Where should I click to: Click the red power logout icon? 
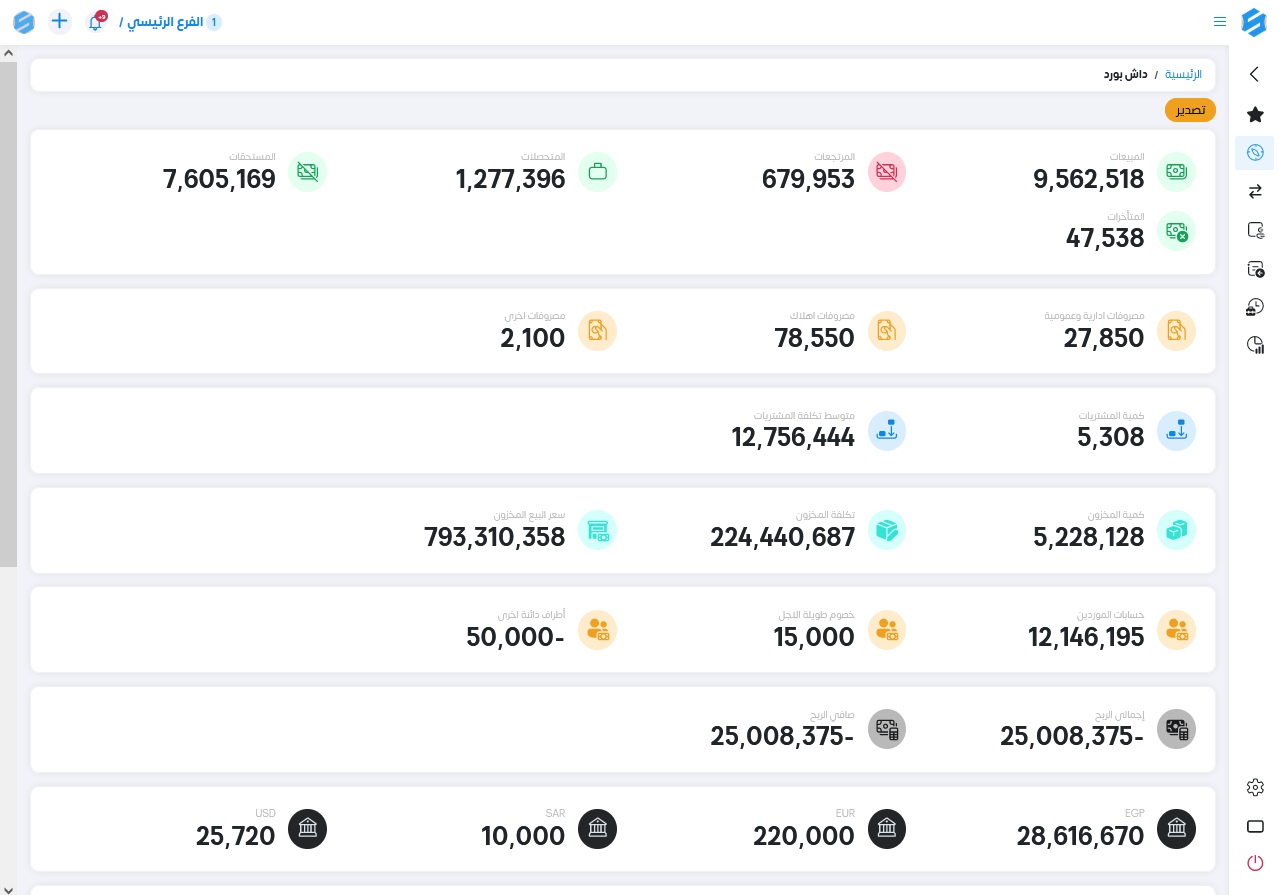click(x=1255, y=863)
